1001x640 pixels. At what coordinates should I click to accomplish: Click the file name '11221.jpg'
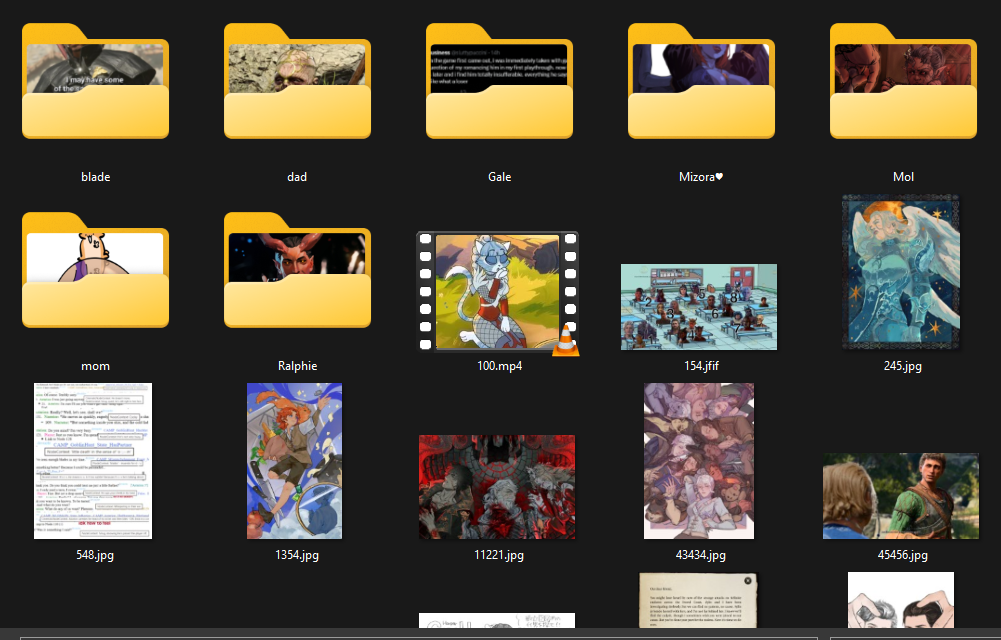pyautogui.click(x=499, y=554)
